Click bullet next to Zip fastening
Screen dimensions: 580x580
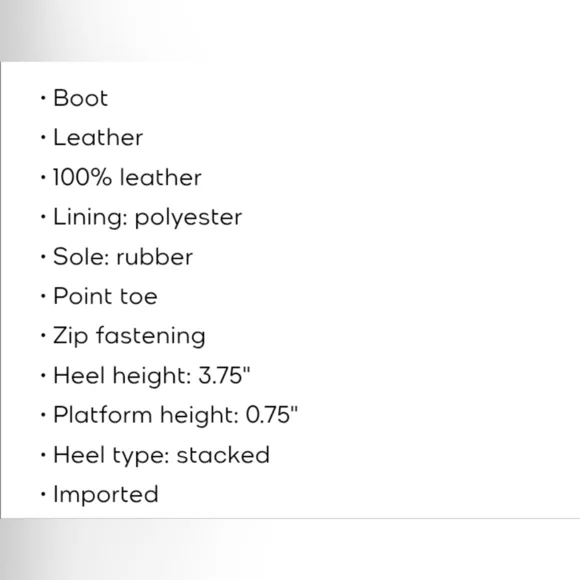(x=43, y=335)
